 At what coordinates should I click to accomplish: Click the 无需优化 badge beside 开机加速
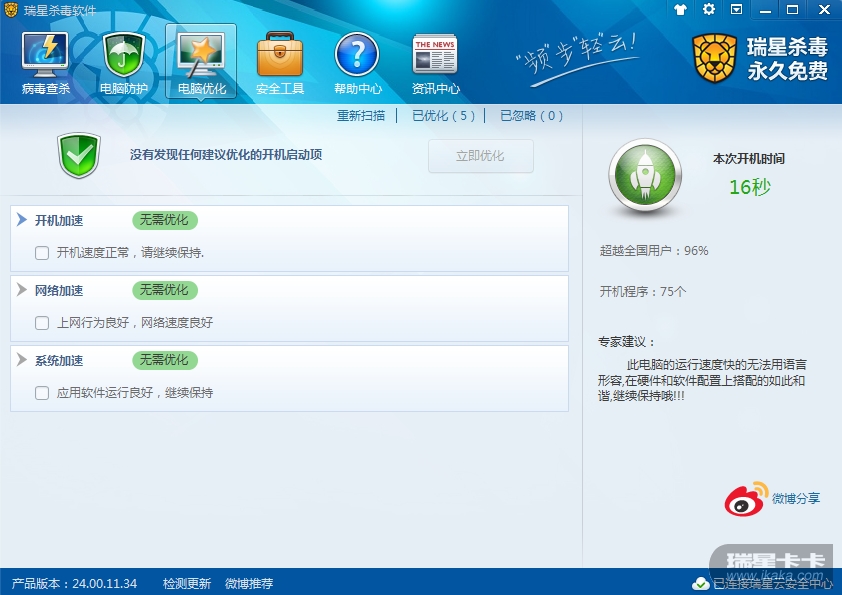165,220
